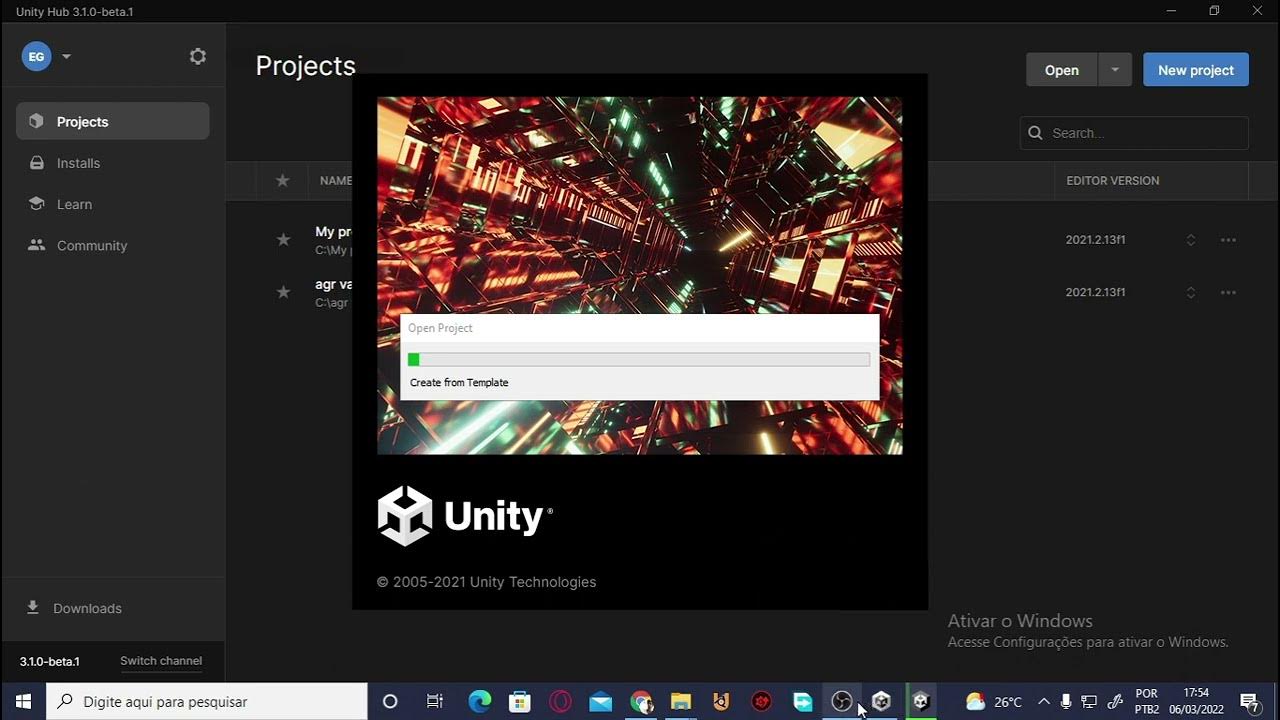The image size is (1280, 720).
Task: Expand the Open button dropdown arrow
Action: coord(1115,70)
